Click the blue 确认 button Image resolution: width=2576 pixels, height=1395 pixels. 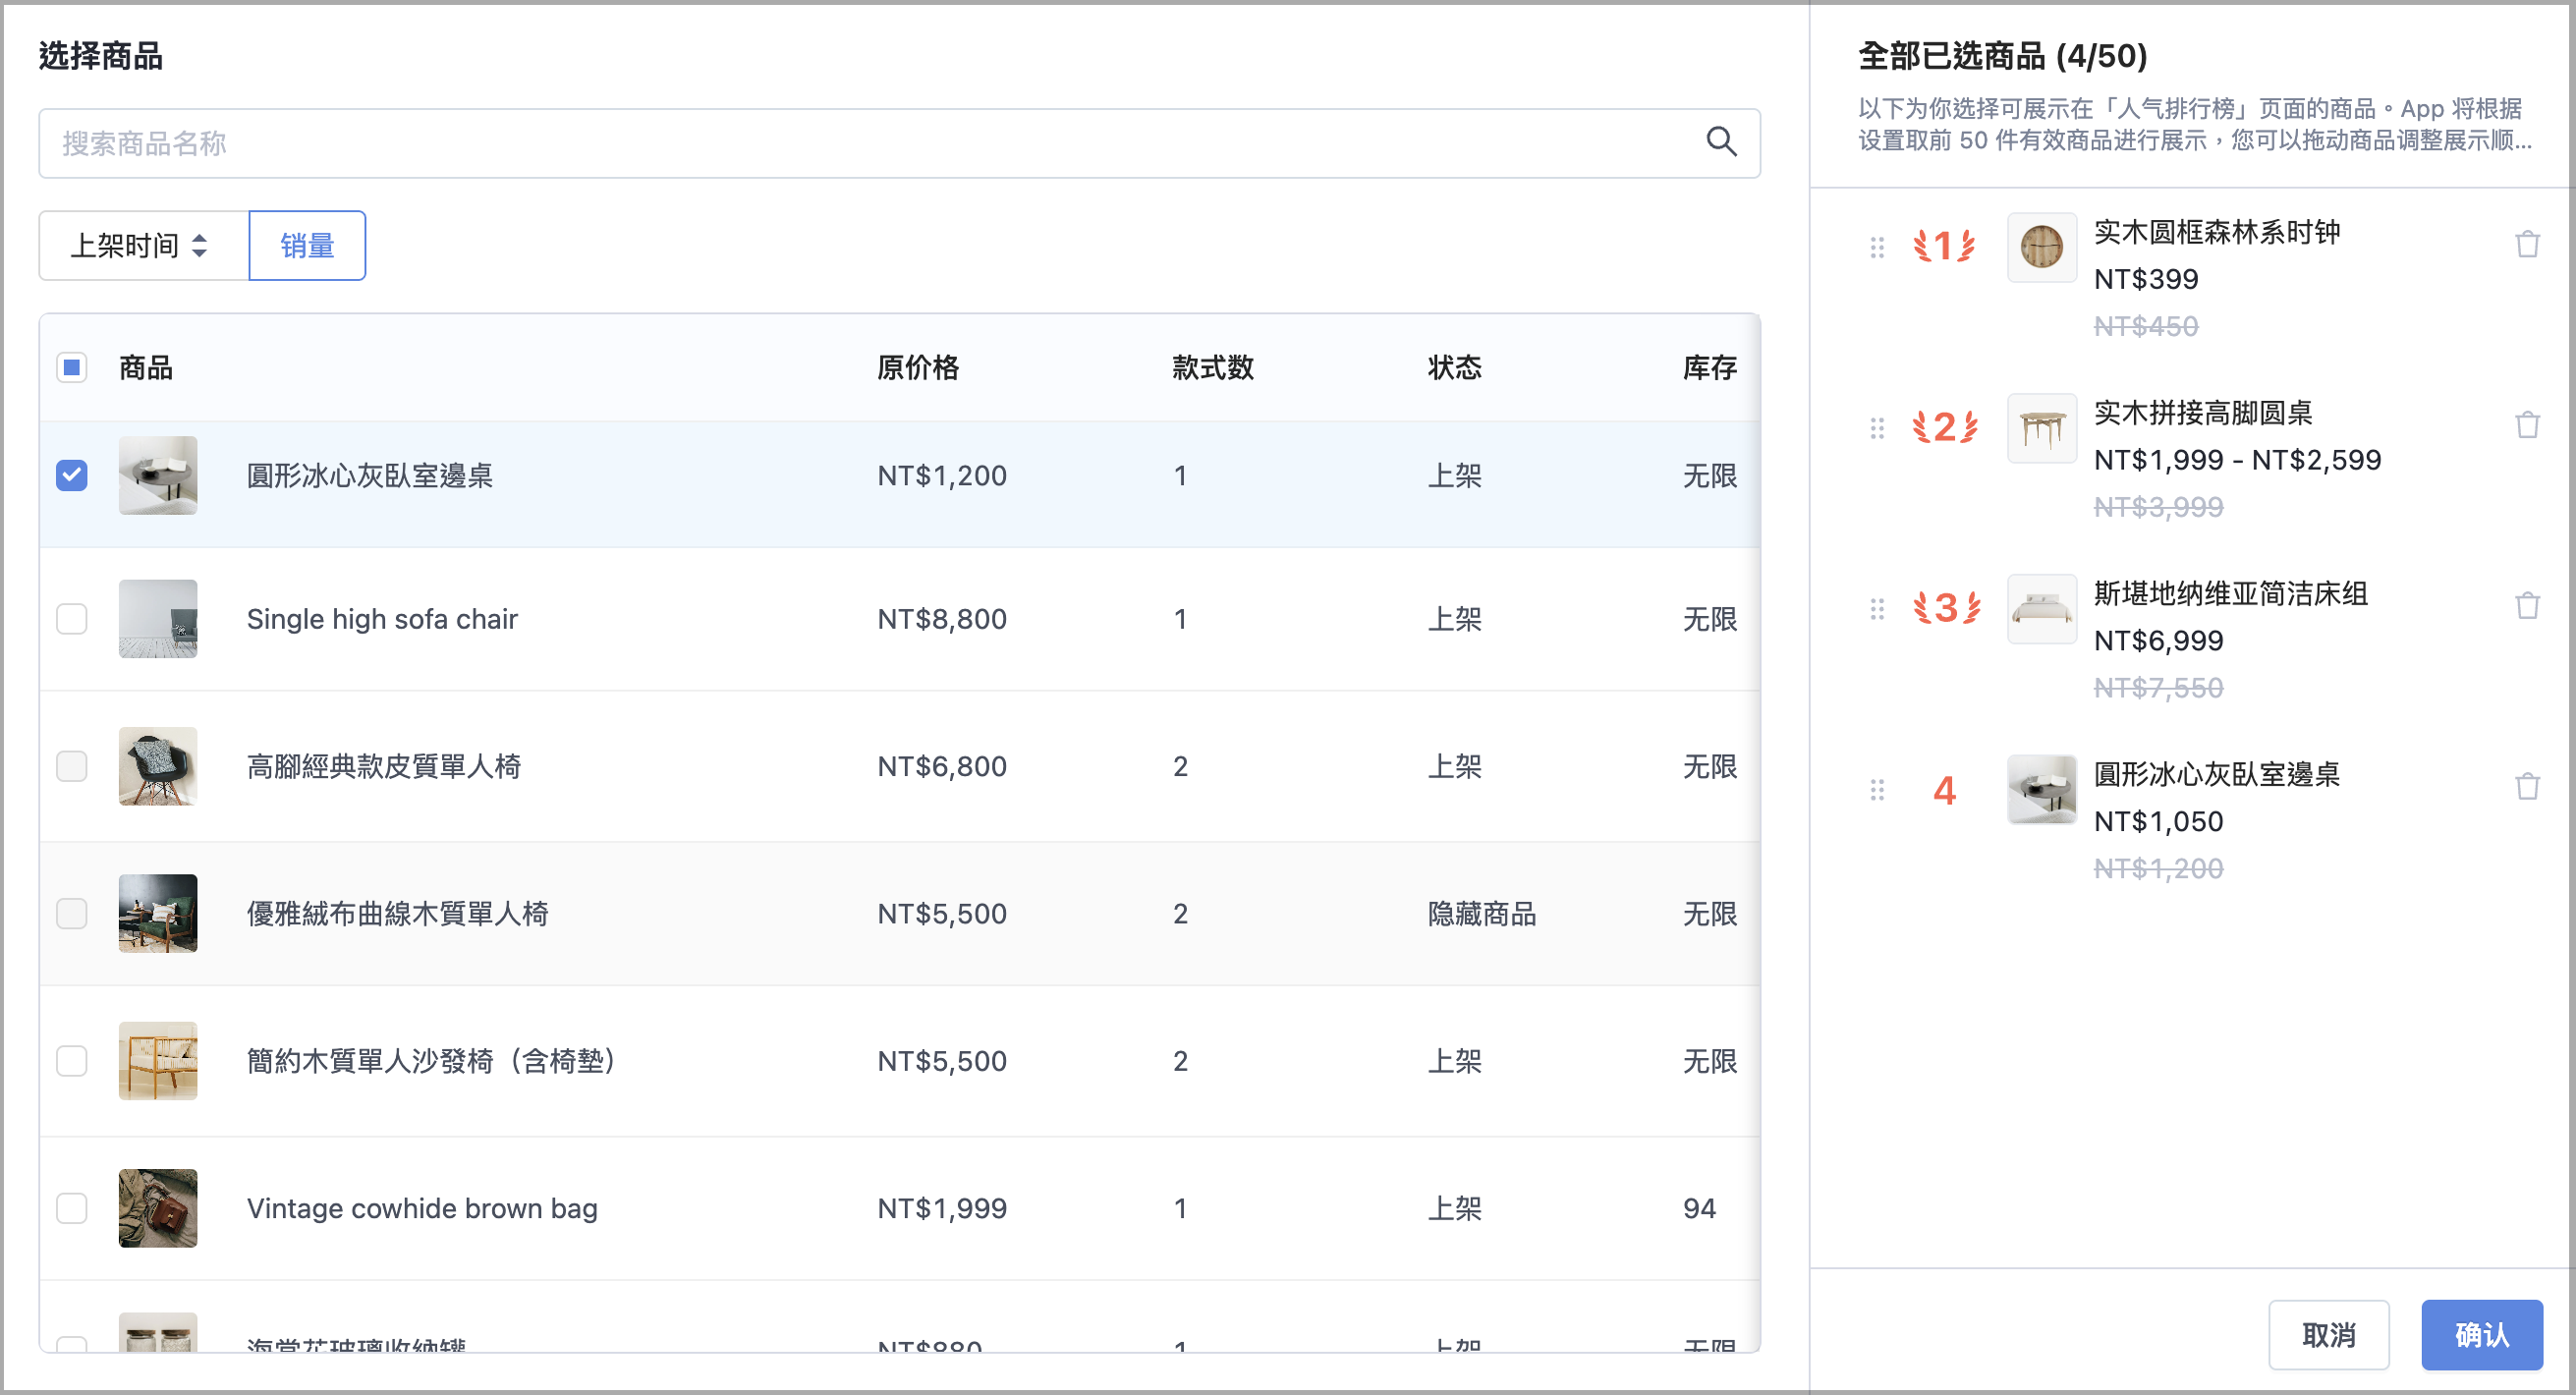(x=2481, y=1335)
